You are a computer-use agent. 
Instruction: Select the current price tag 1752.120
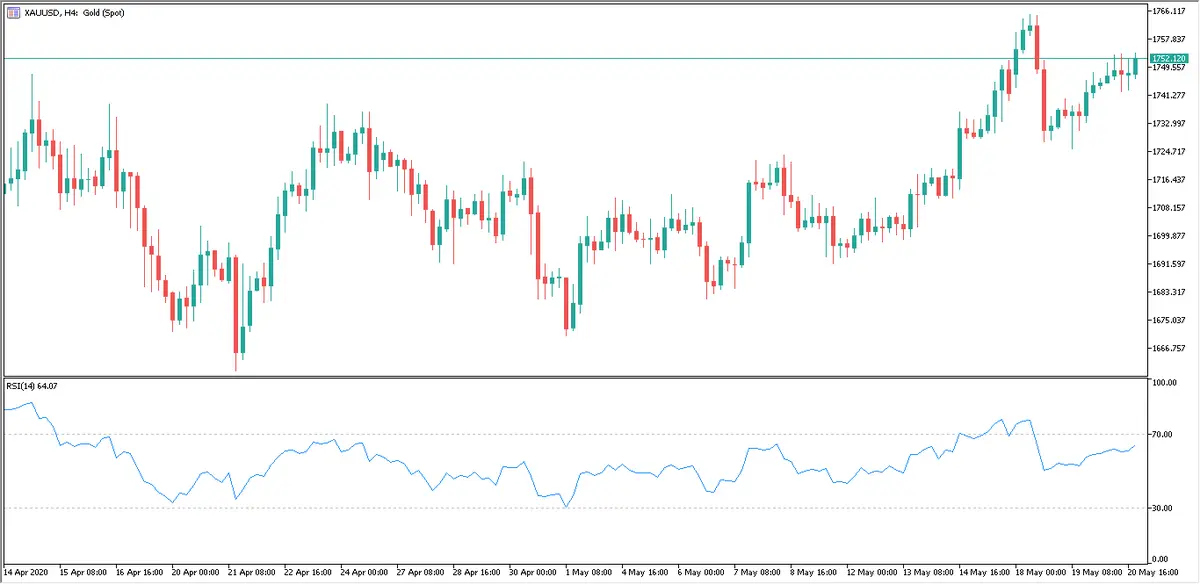[1168, 59]
